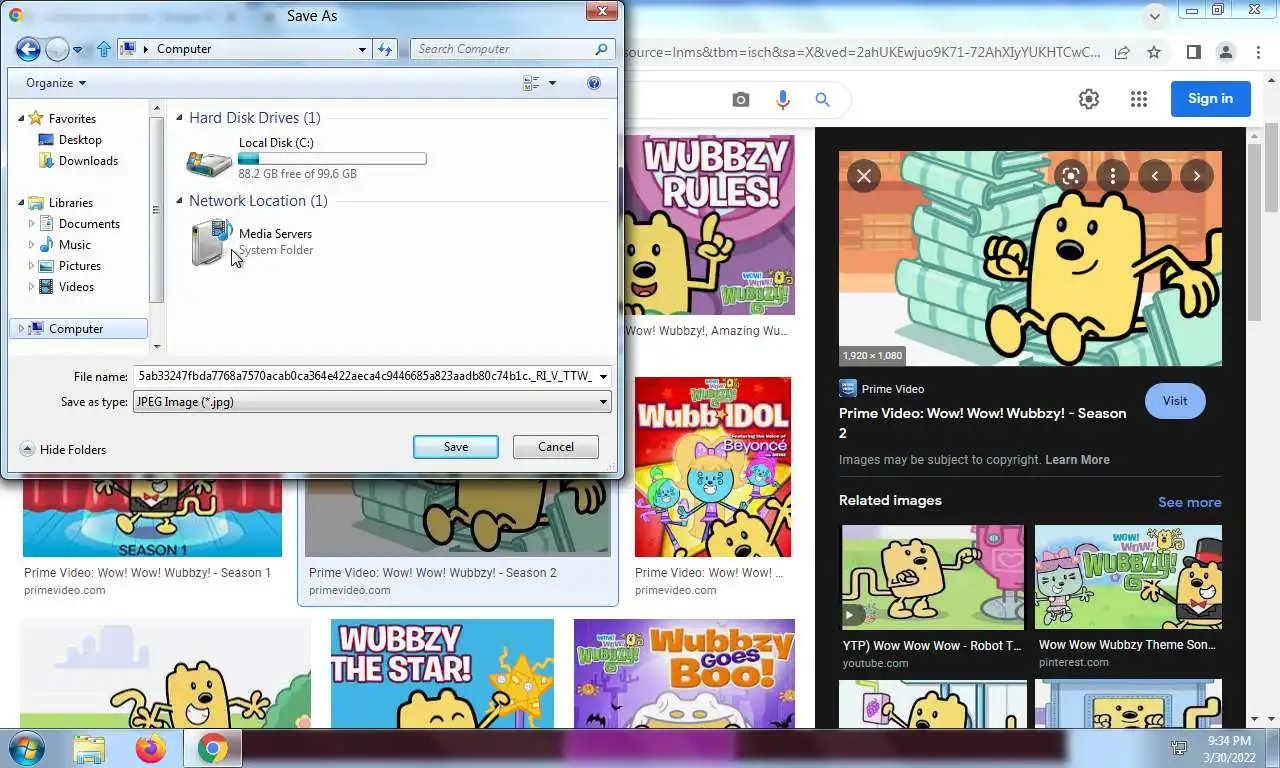Bookmark this page with star icon
The height and width of the screenshot is (768, 1280).
[x=1154, y=52]
